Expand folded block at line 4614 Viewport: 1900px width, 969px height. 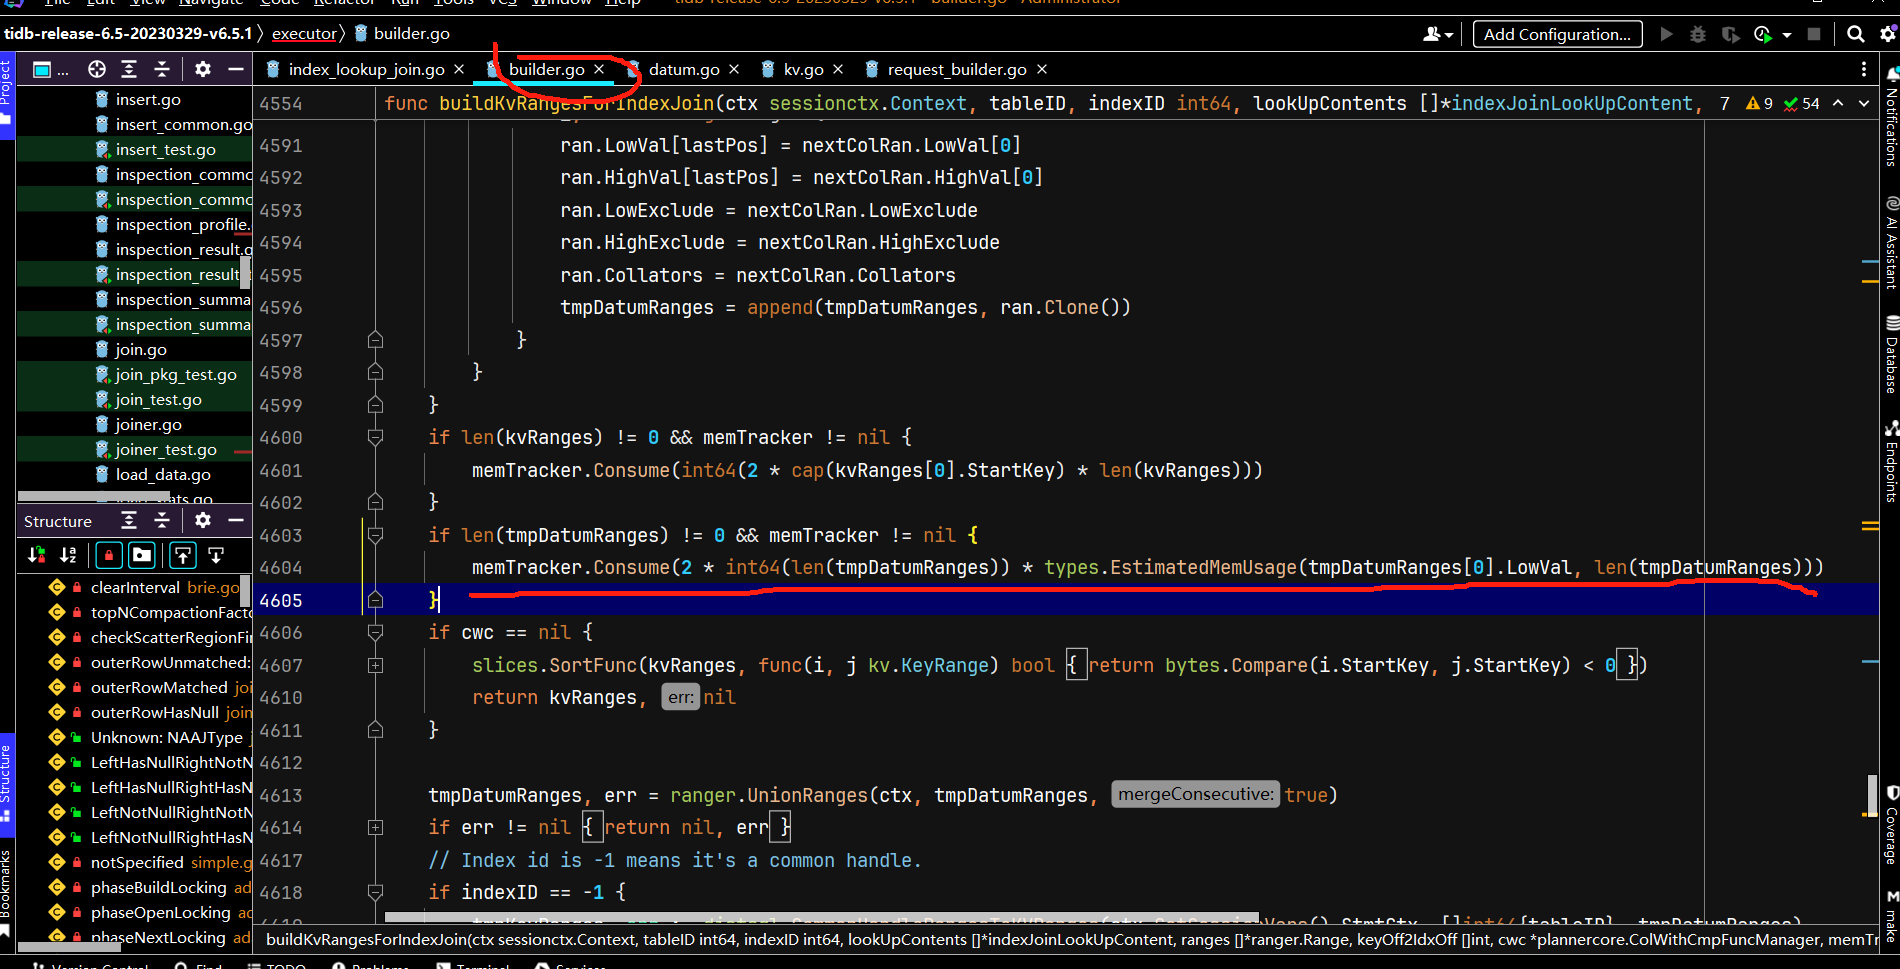[x=376, y=827]
